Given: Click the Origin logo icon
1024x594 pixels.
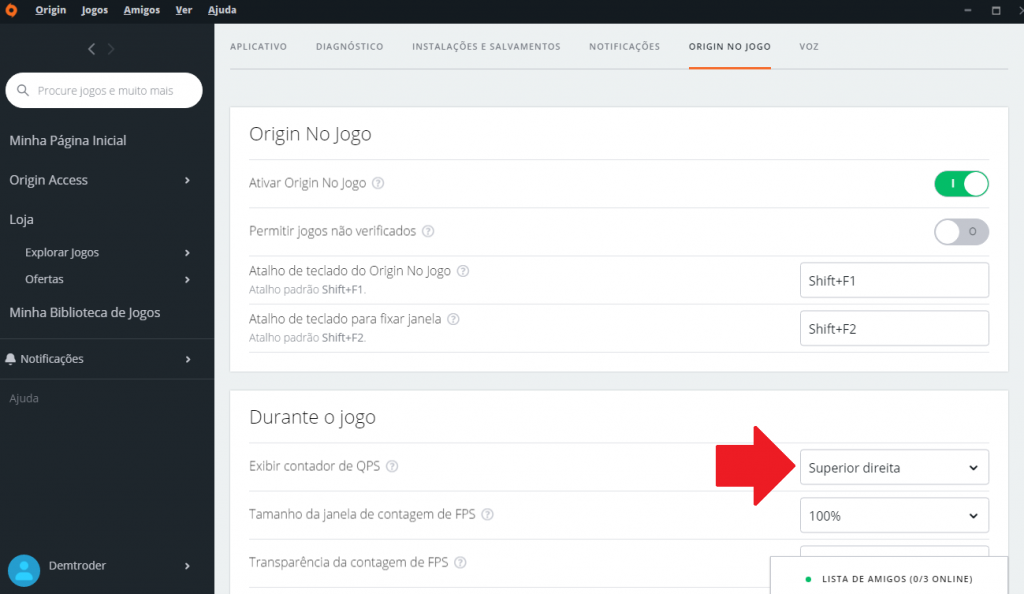Looking at the screenshot, I should point(11,10).
